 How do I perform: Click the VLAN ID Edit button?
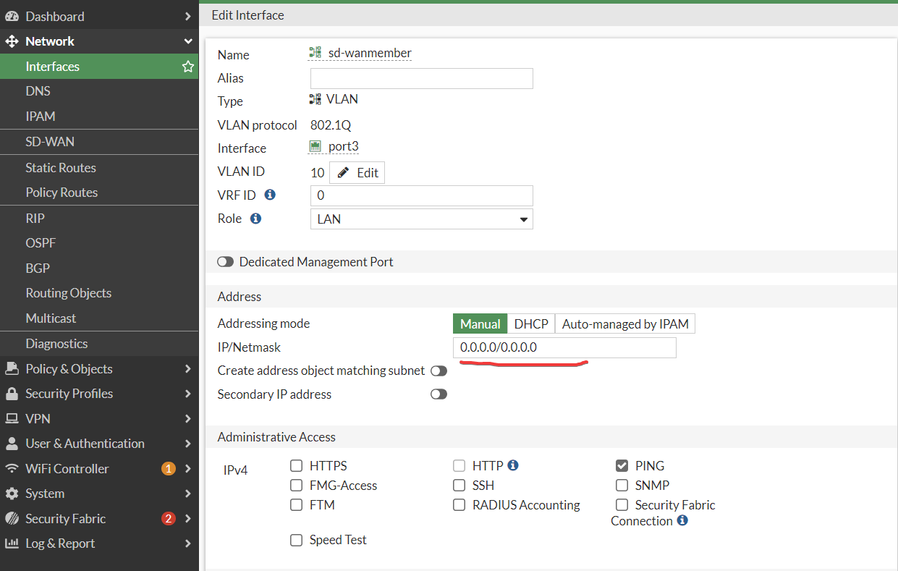click(x=357, y=173)
